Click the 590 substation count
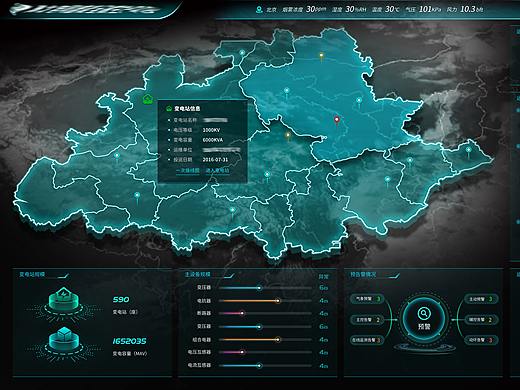Screen dimensions: 520x390 point(121,299)
